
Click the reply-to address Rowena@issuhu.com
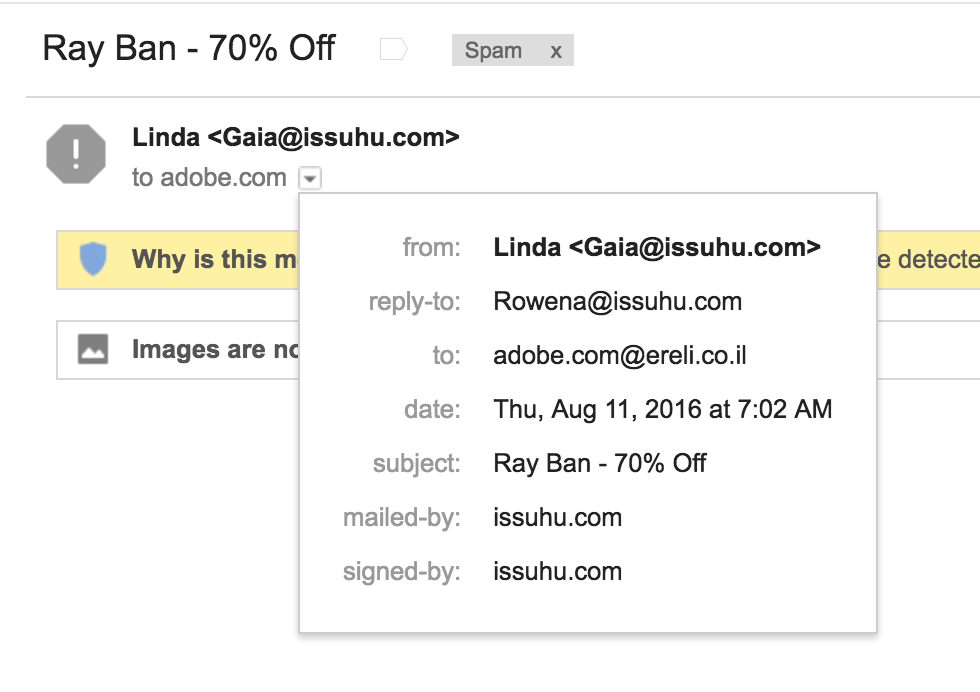point(617,301)
